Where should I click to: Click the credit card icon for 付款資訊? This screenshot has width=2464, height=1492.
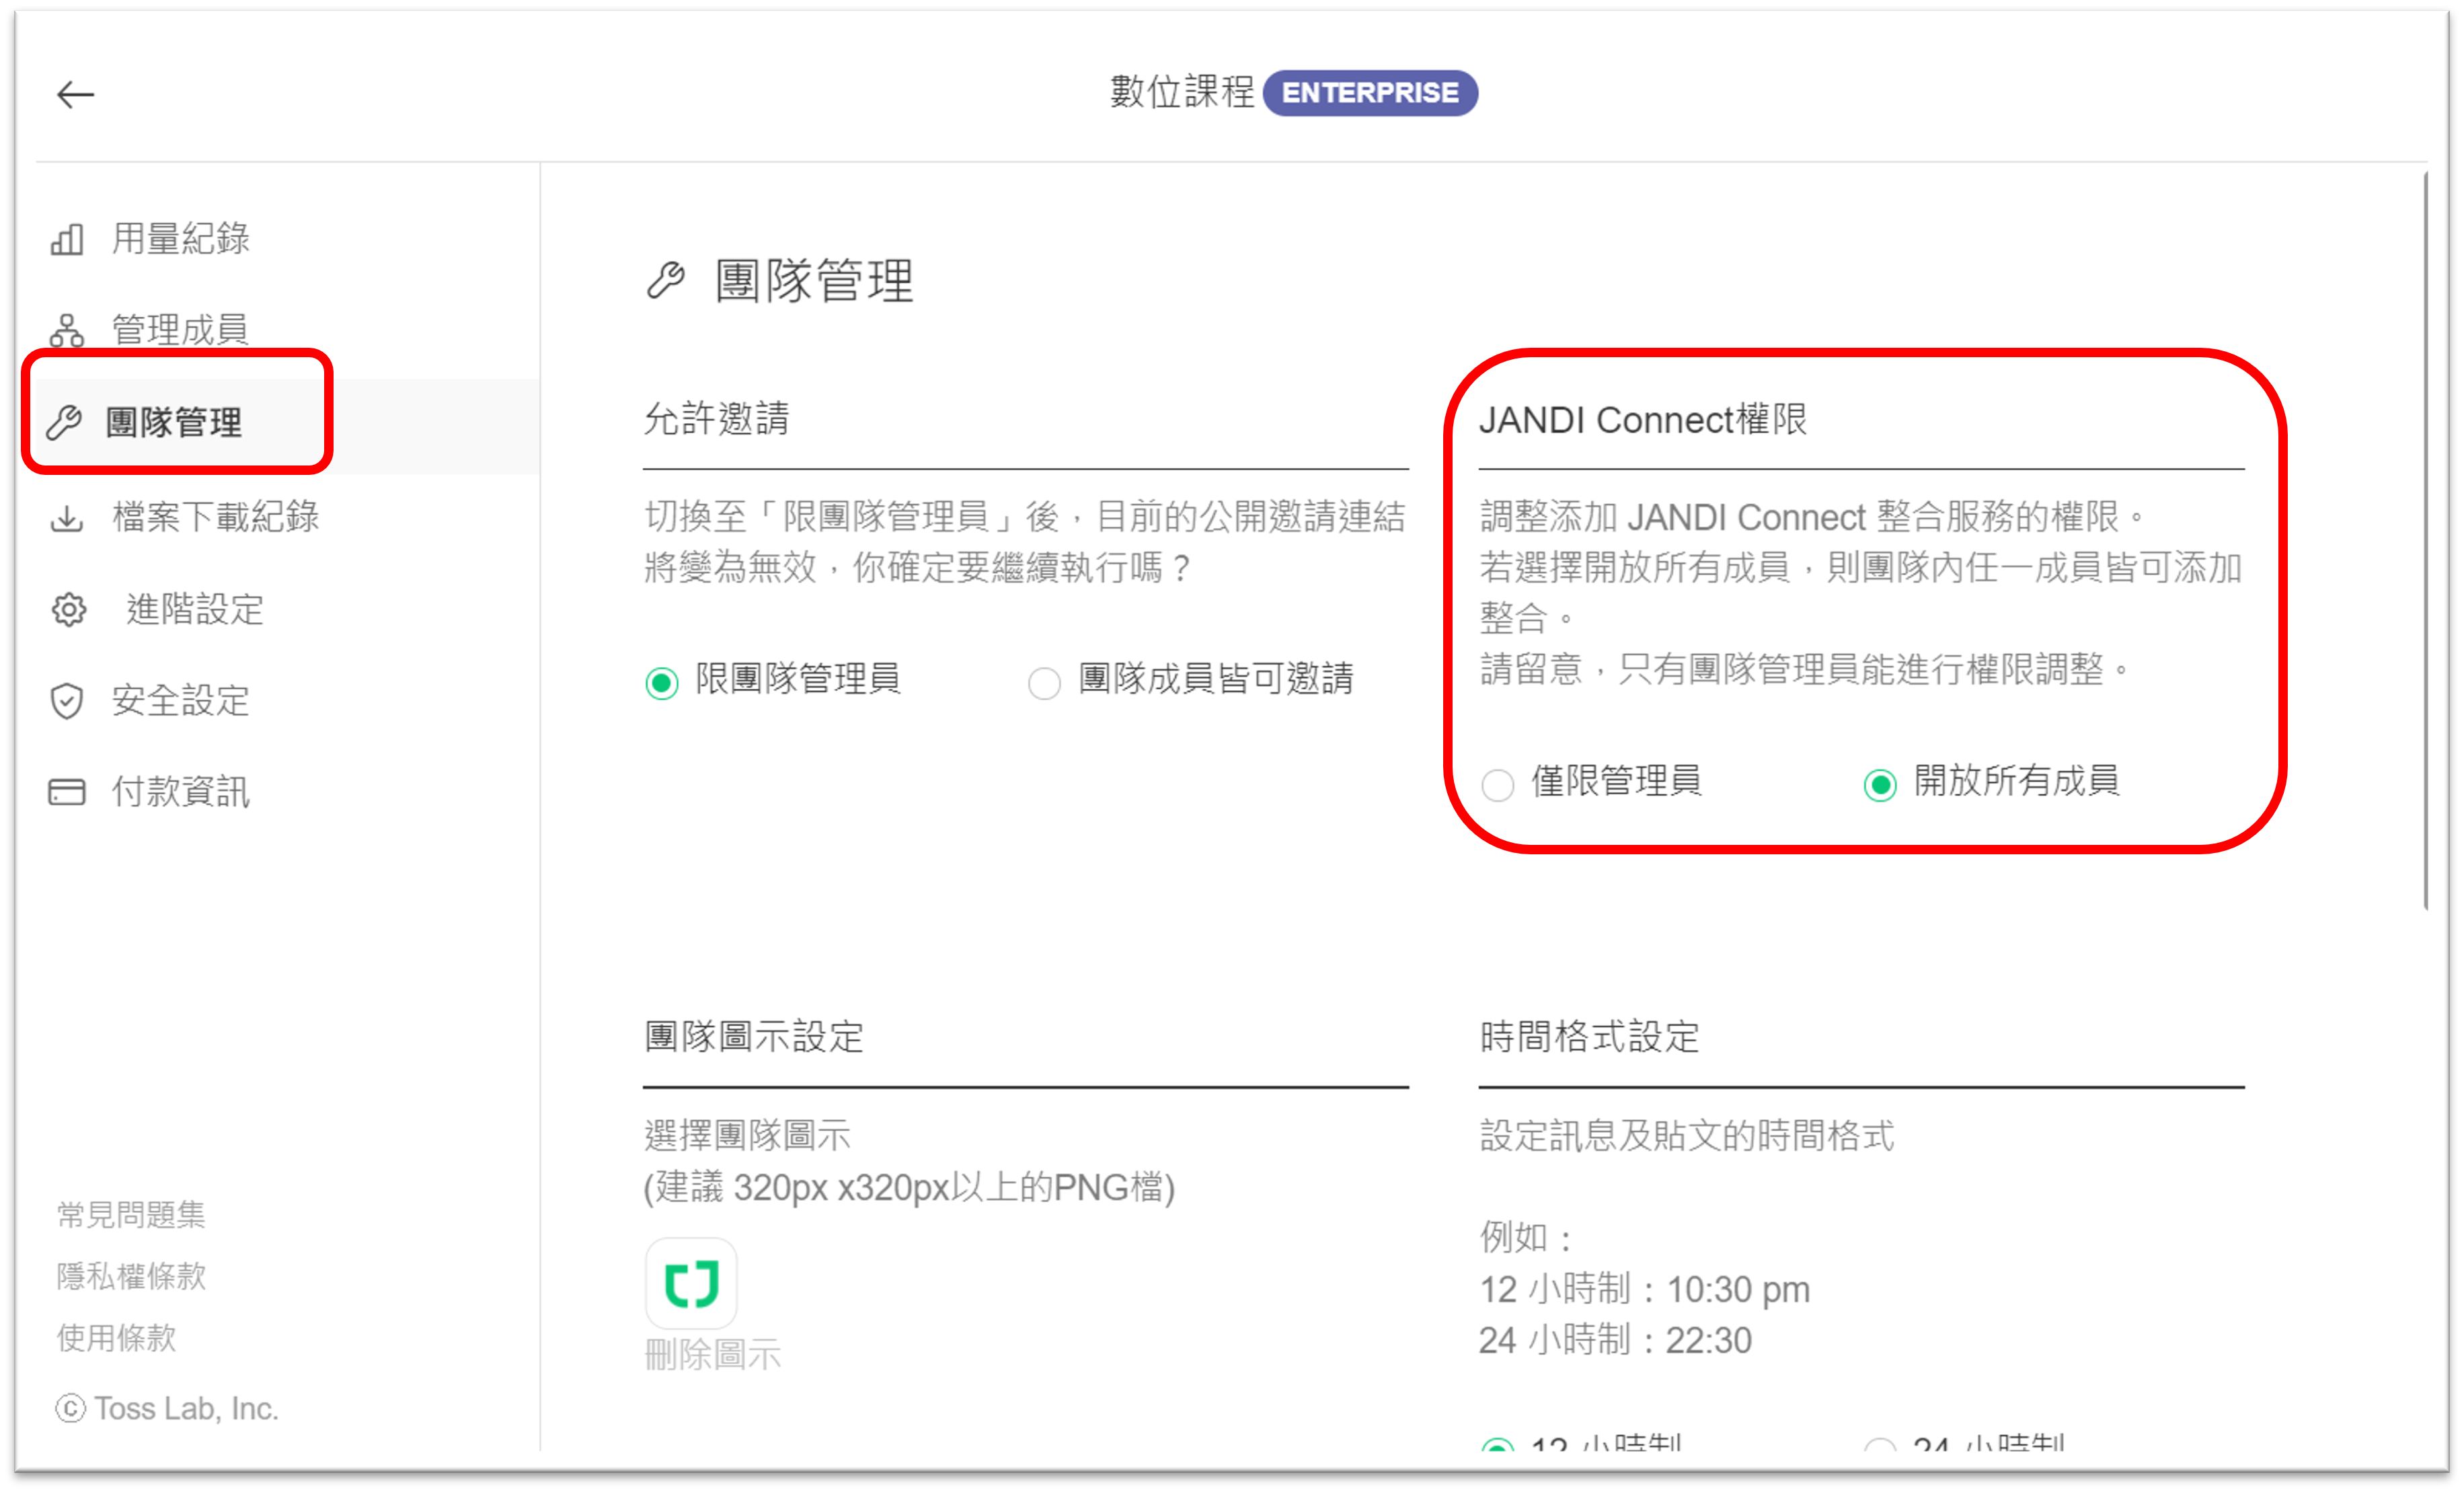tap(67, 792)
